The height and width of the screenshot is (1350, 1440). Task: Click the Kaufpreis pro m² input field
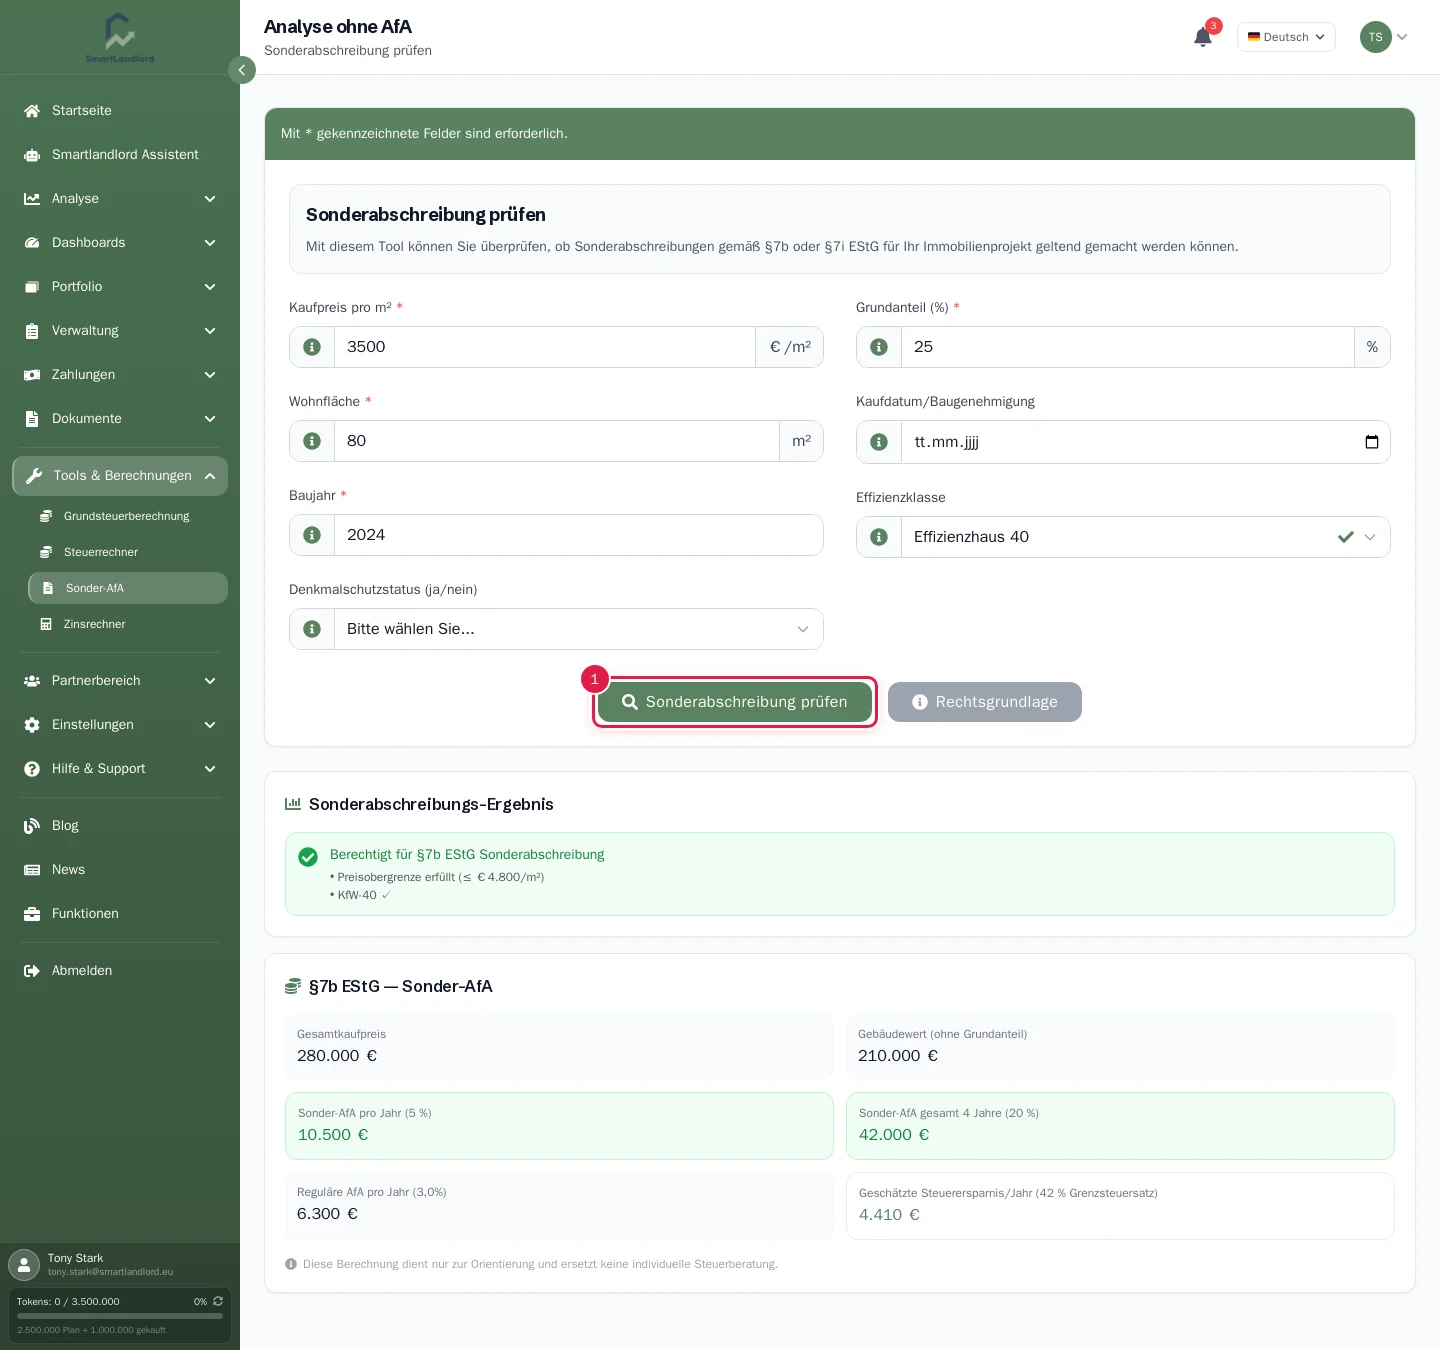(545, 347)
